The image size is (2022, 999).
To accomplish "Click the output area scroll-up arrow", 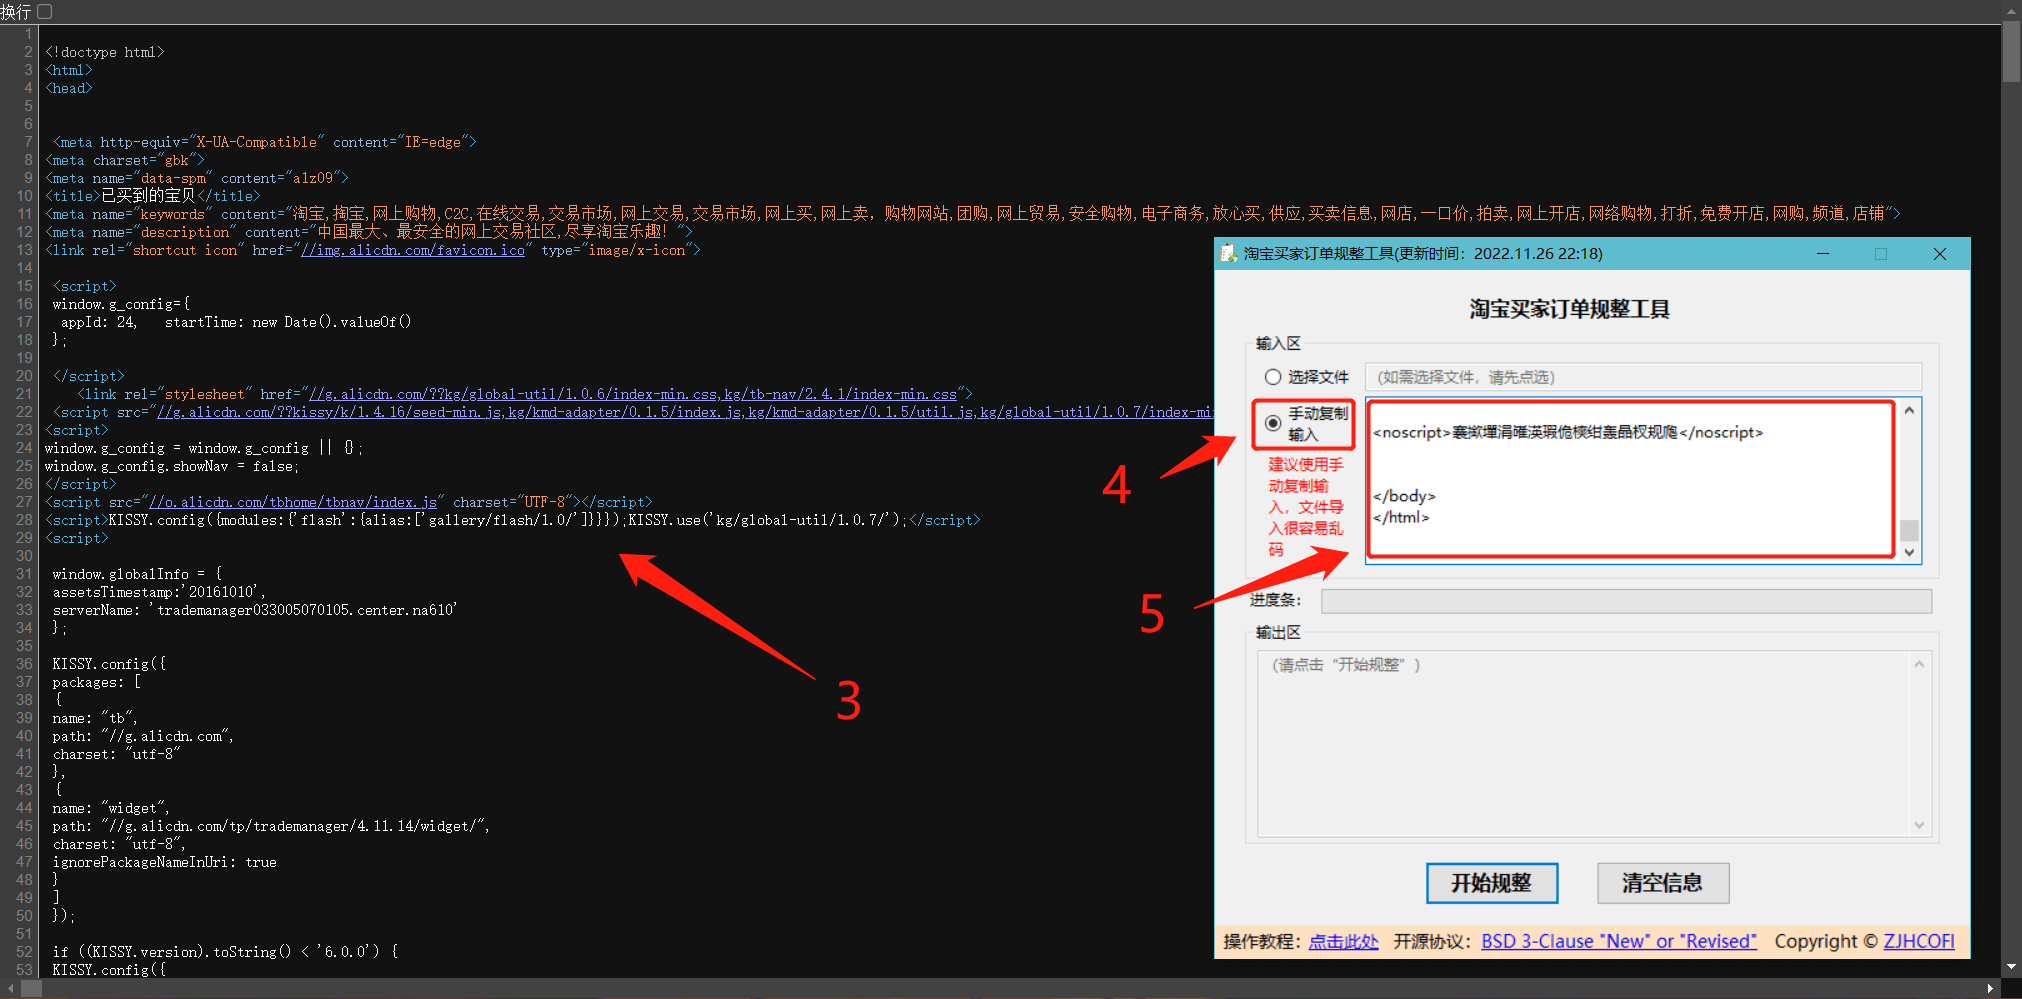I will pos(1919,664).
